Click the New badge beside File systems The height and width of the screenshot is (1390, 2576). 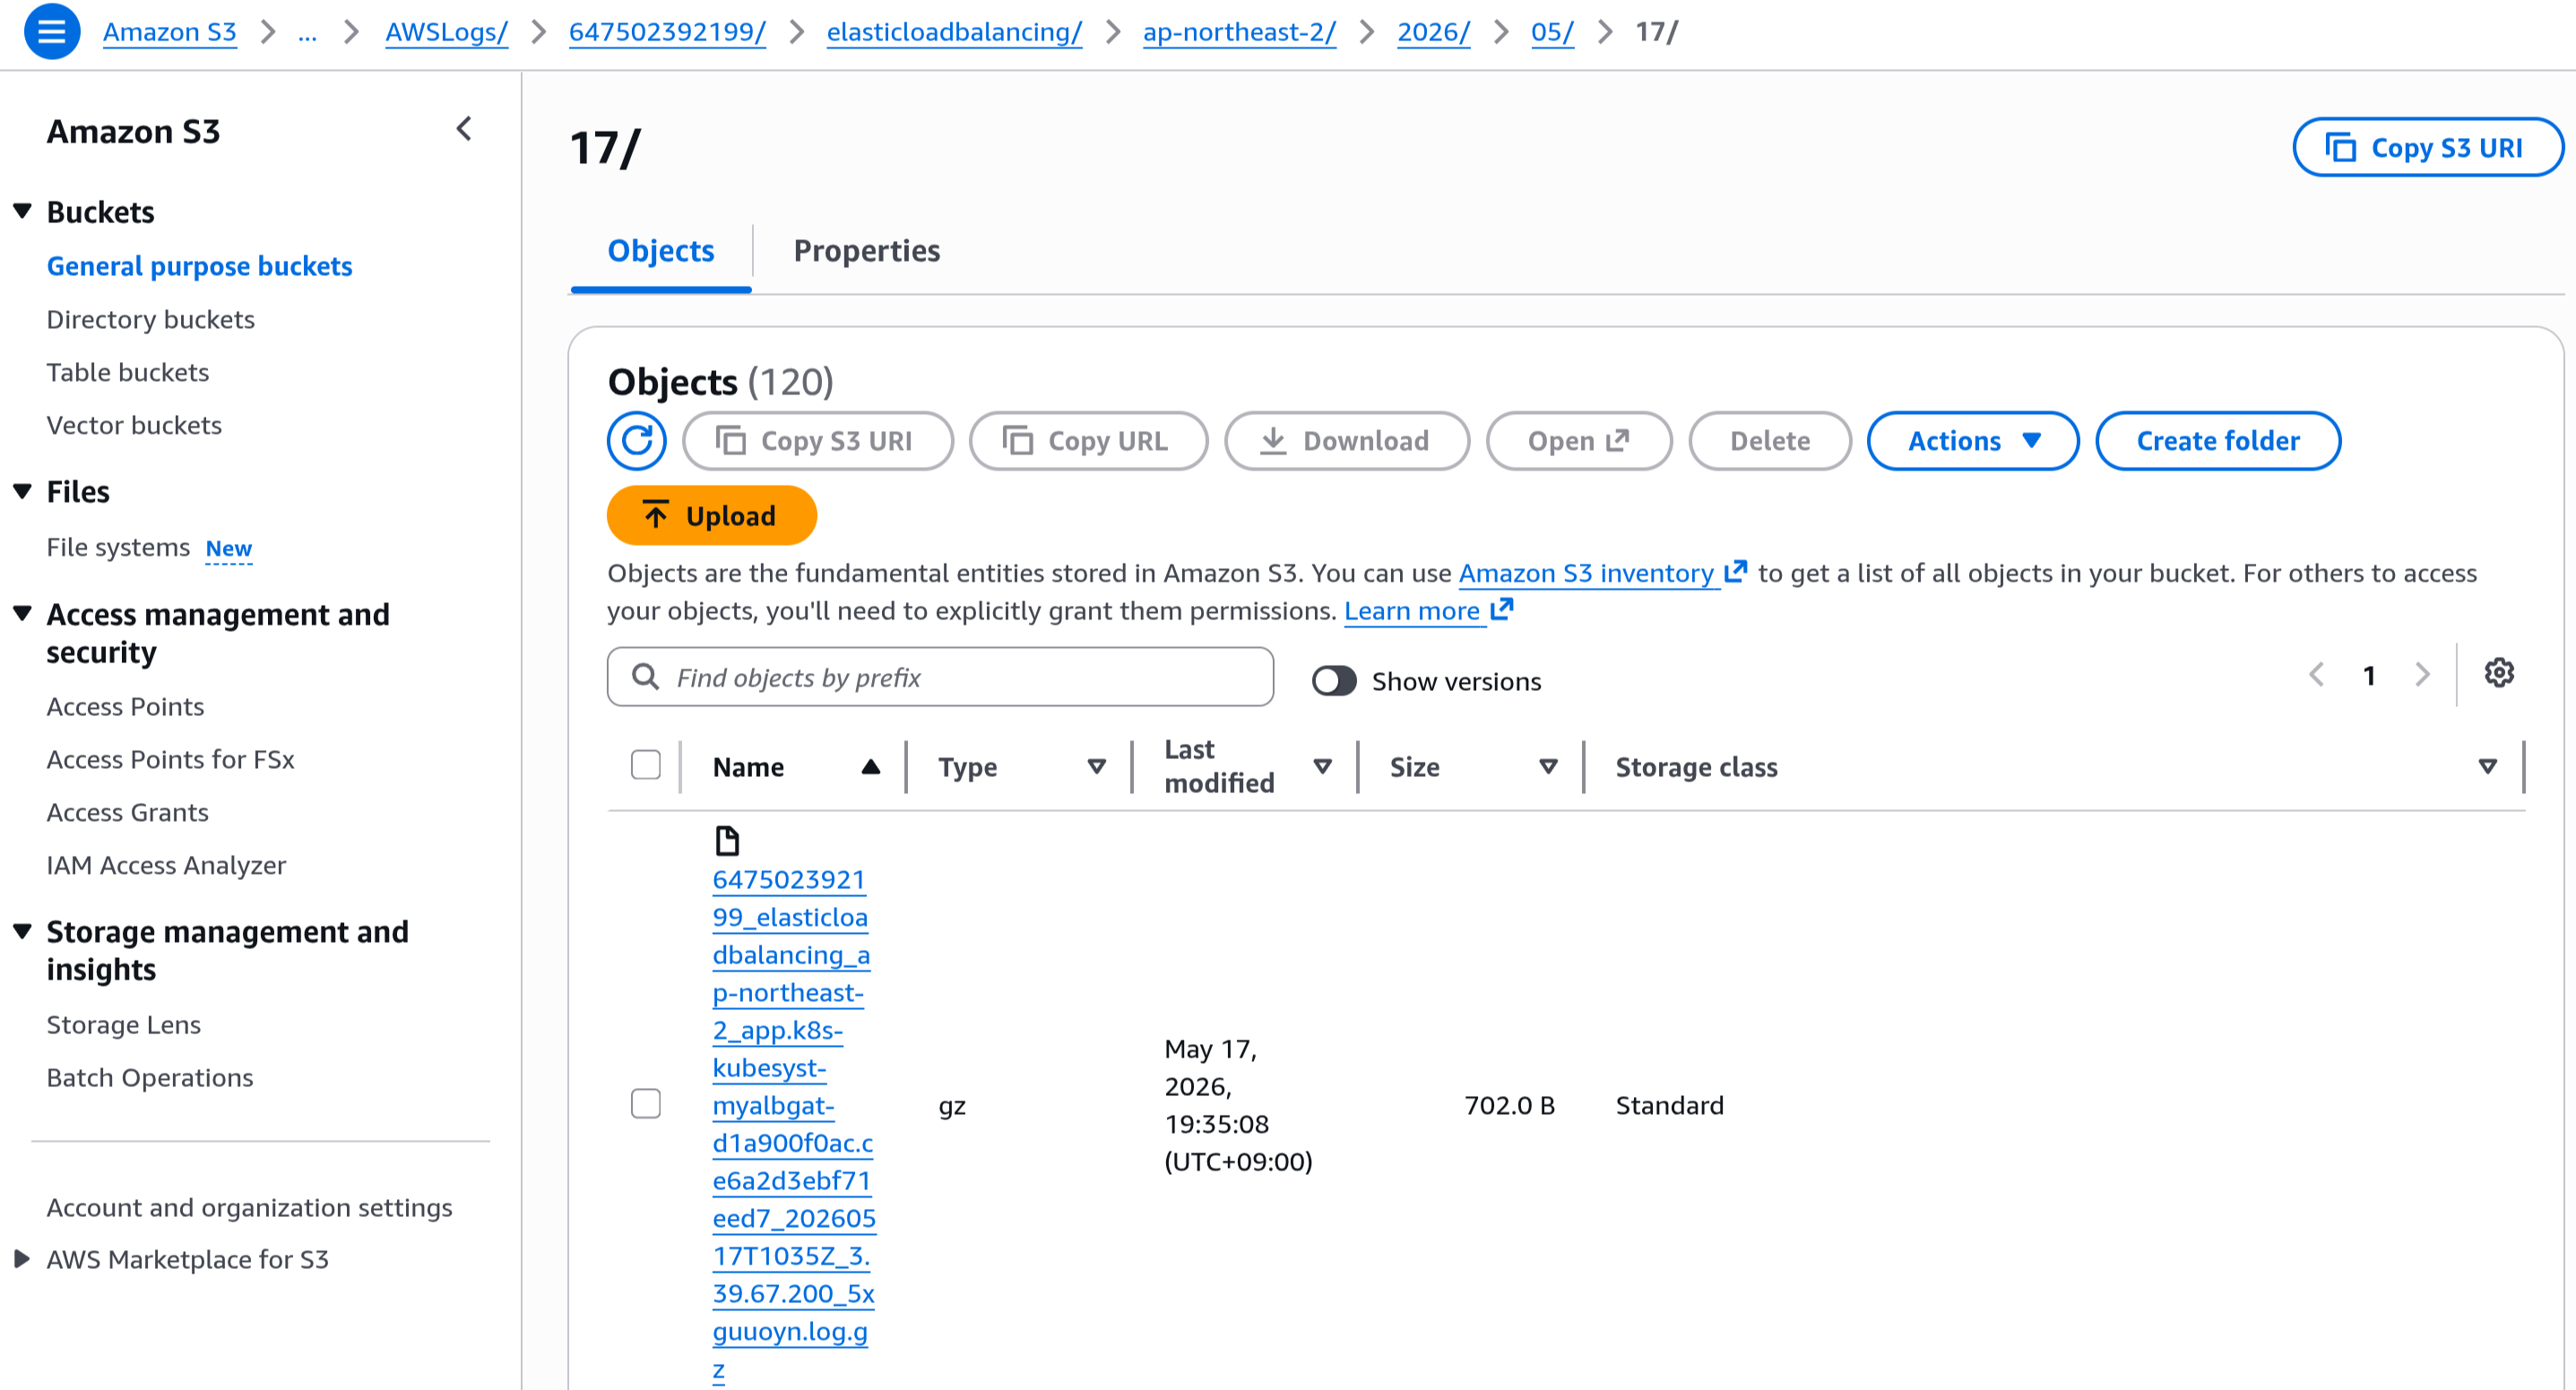[229, 548]
